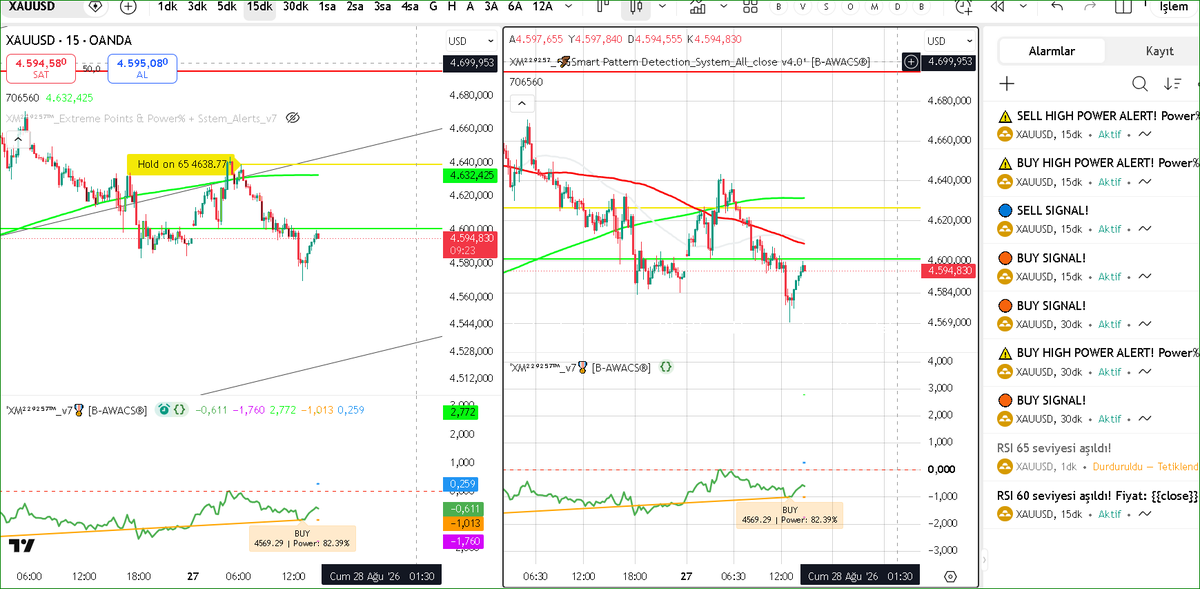Viewport: 1200px width, 589px height.
Task: Click the add symbol plus icon
Action: 127,6
